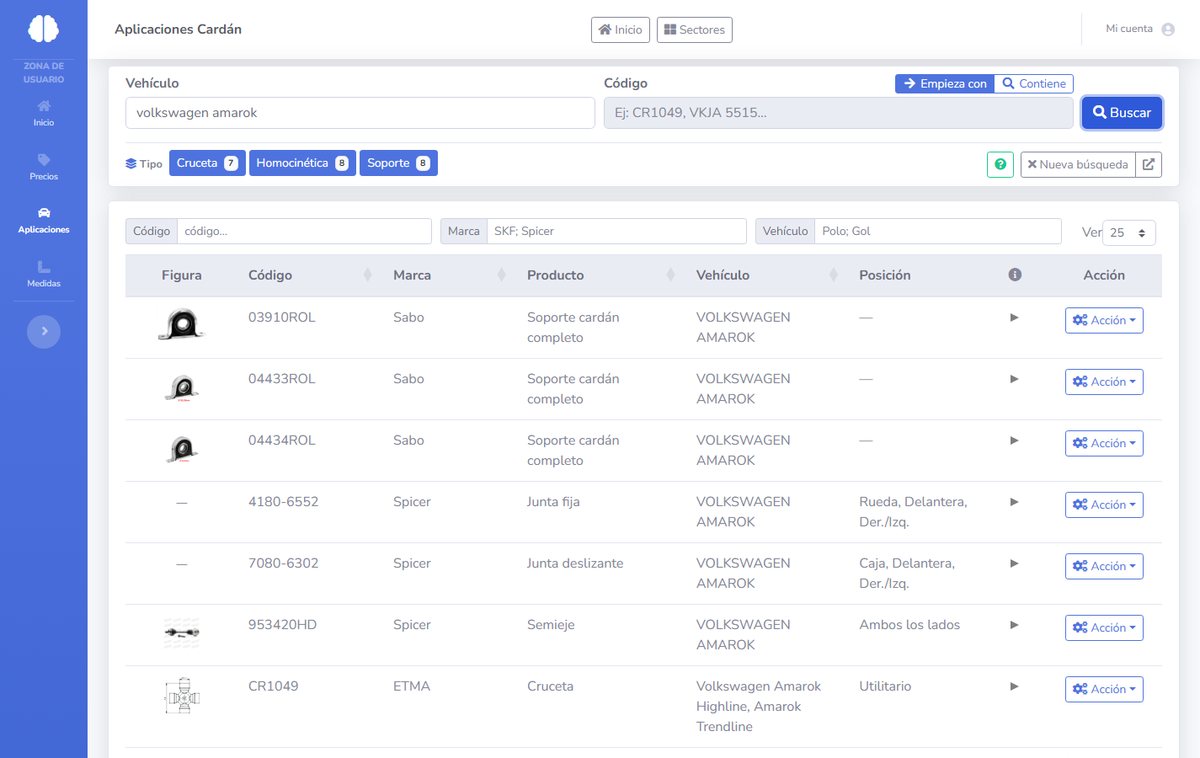Screen dimensions: 1200x758
Task: Go to Precios in the sidebar
Action: click(x=43, y=167)
